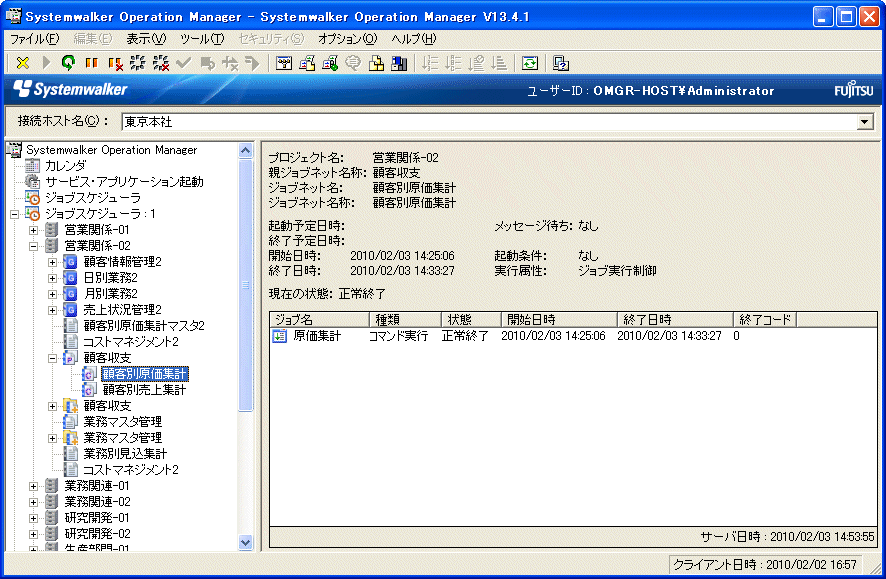Screen dimensions: 886x579
Task: Open the 接続ホスト名 dropdown arrow
Action: pos(865,121)
